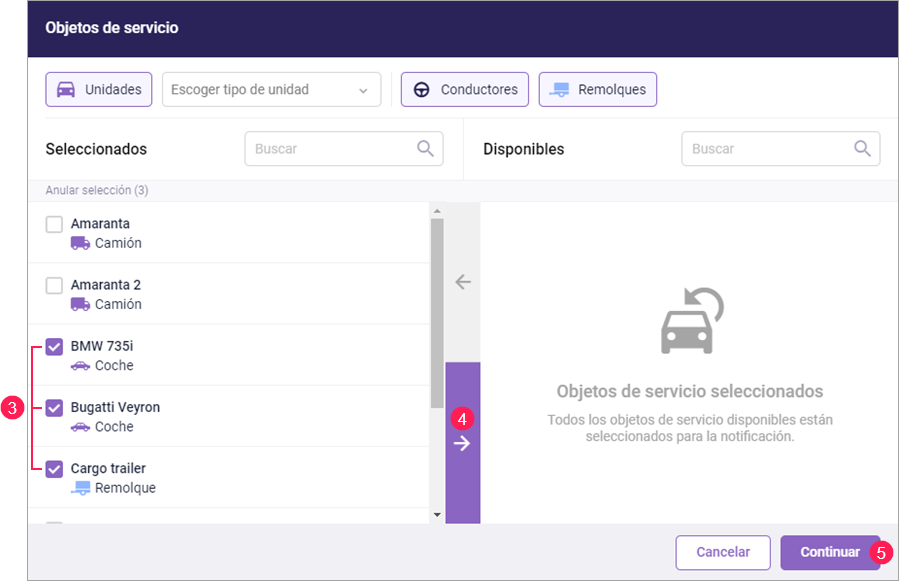The height and width of the screenshot is (581, 899).
Task: Switch to the Remolques filter
Action: 597,90
